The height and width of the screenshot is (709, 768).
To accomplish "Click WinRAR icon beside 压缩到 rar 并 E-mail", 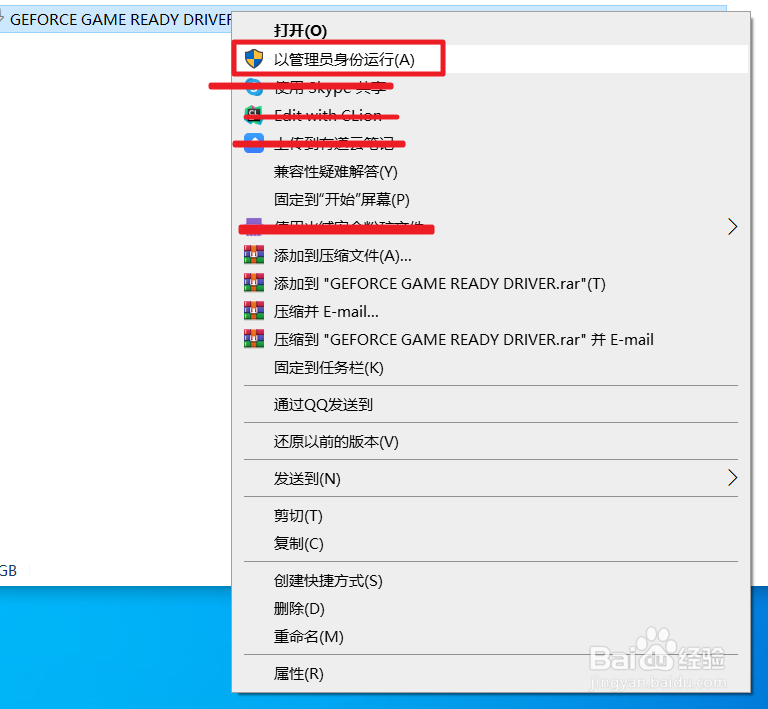I will click(x=254, y=339).
